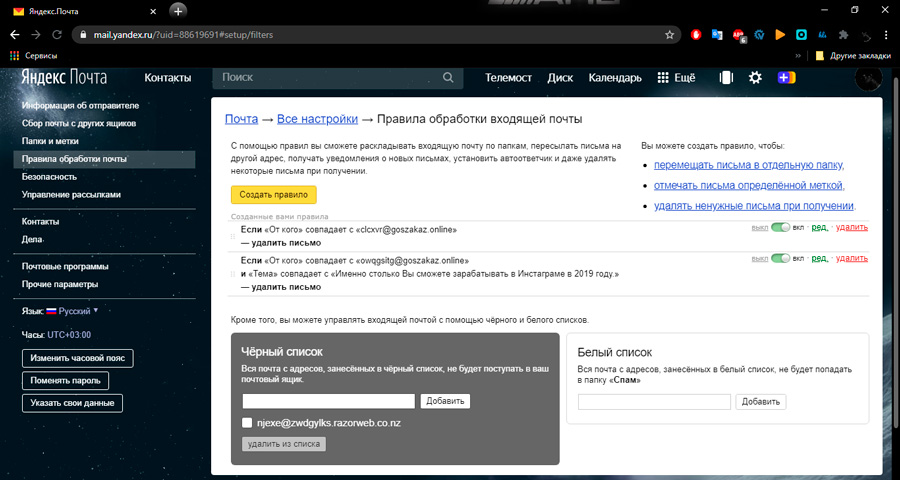900x480 pixels.
Task: Toggle the owqgsitg@goszakaz.online rule switch
Action: pyautogui.click(x=780, y=258)
